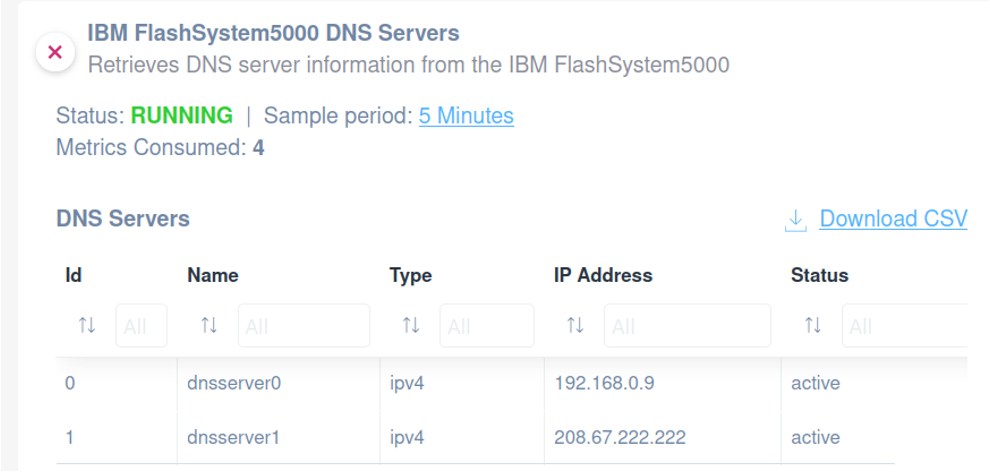Screen dimensions: 990x472
Task: Click the Name column header
Action: [213, 275]
